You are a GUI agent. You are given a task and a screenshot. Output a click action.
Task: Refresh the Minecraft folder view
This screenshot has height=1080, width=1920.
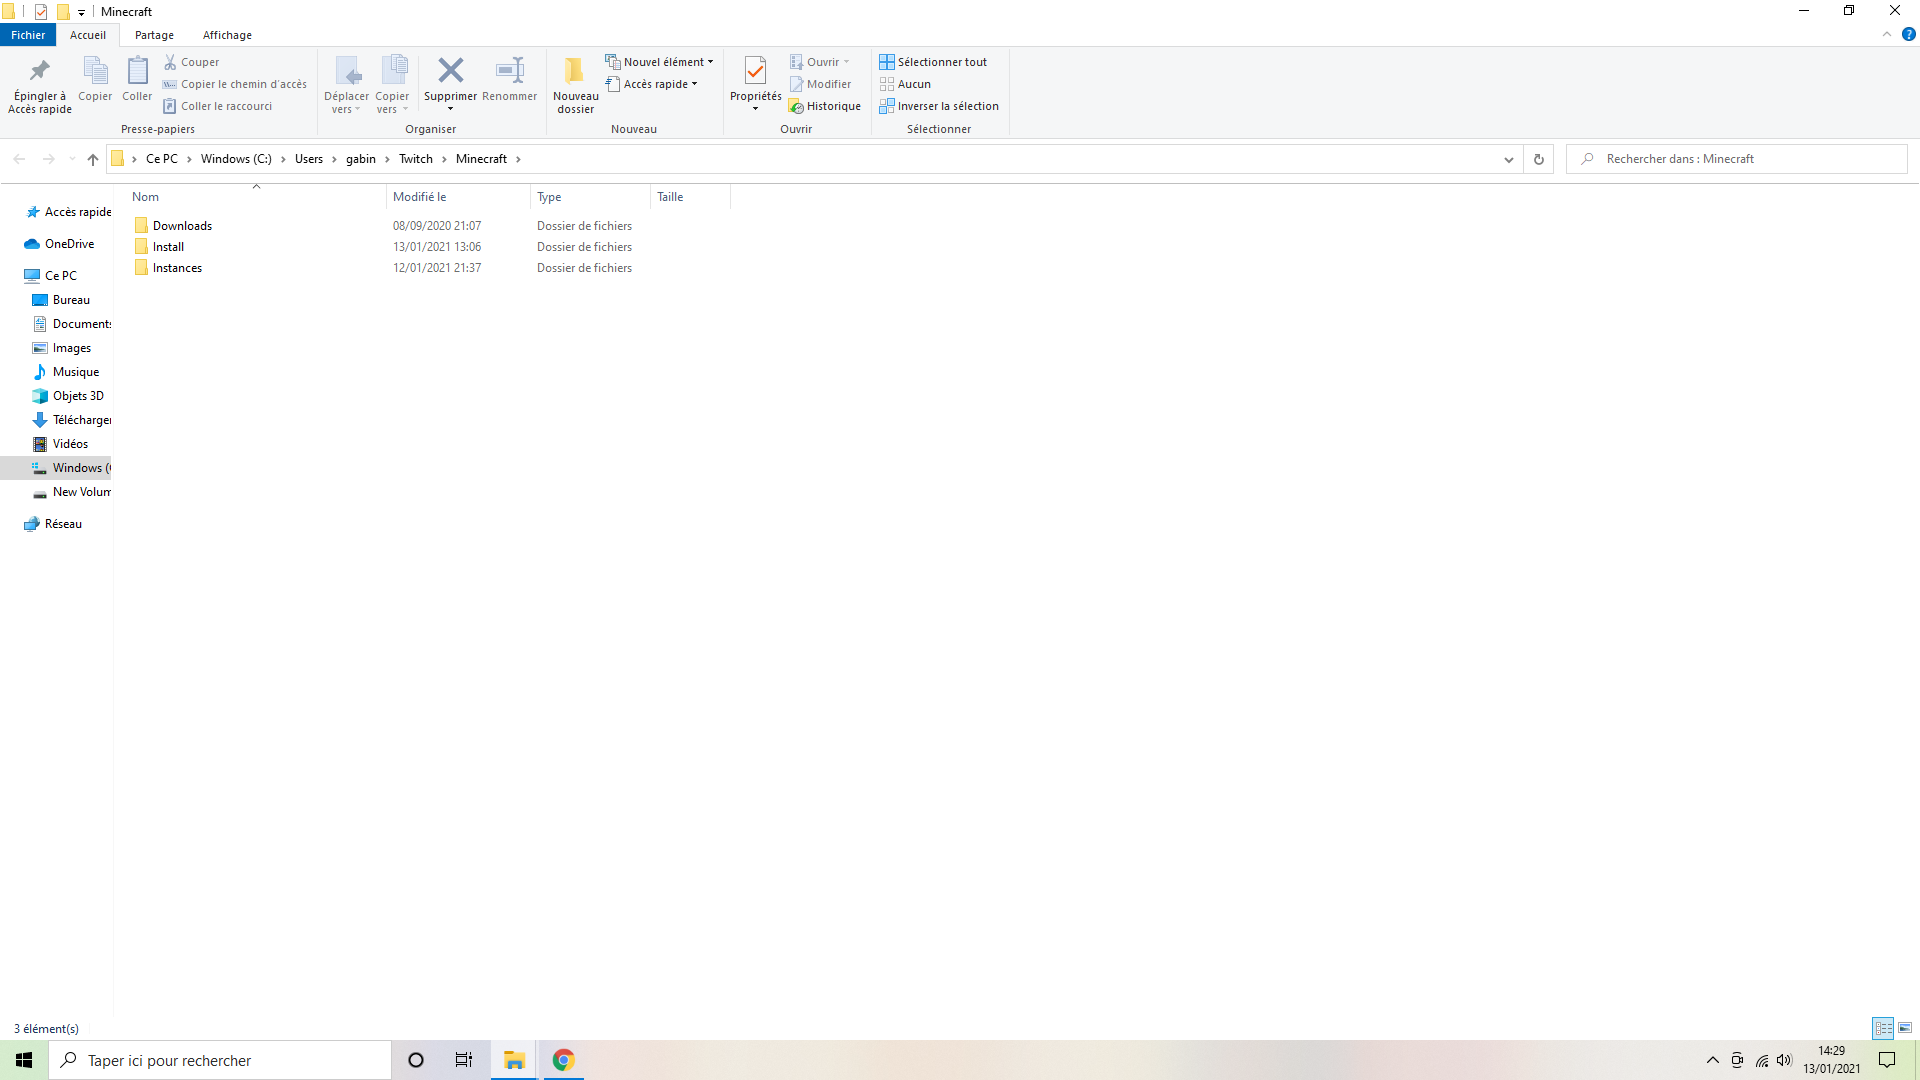(x=1539, y=159)
